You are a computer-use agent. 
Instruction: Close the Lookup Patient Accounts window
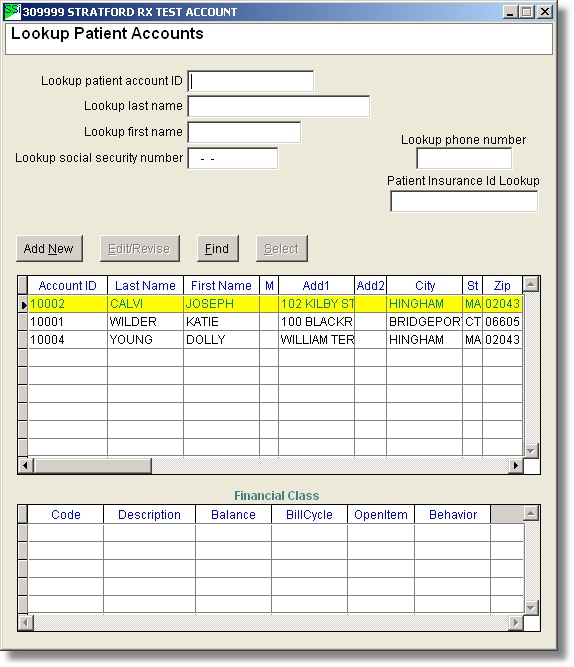click(545, 12)
